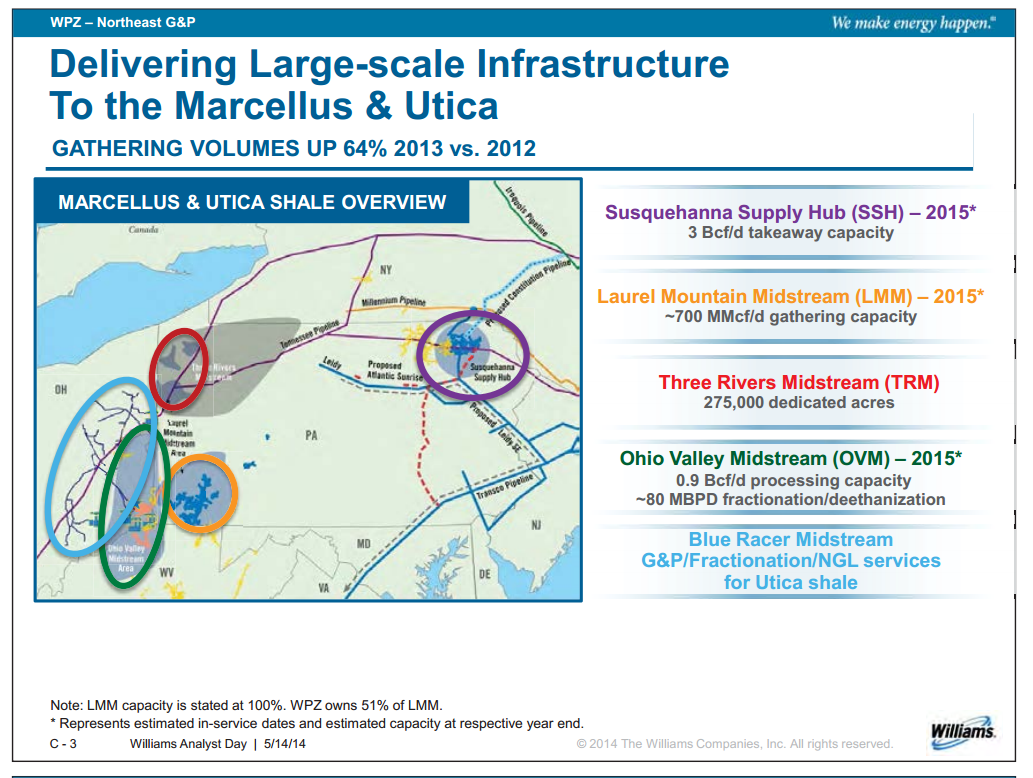This screenshot has width=1033, height=778.
Task: Click the 'Canada' label on the map
Action: pyautogui.click(x=143, y=230)
